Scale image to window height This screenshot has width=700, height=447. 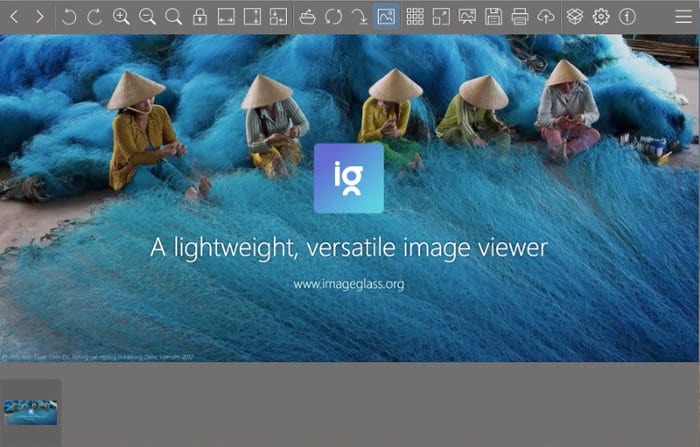click(252, 17)
